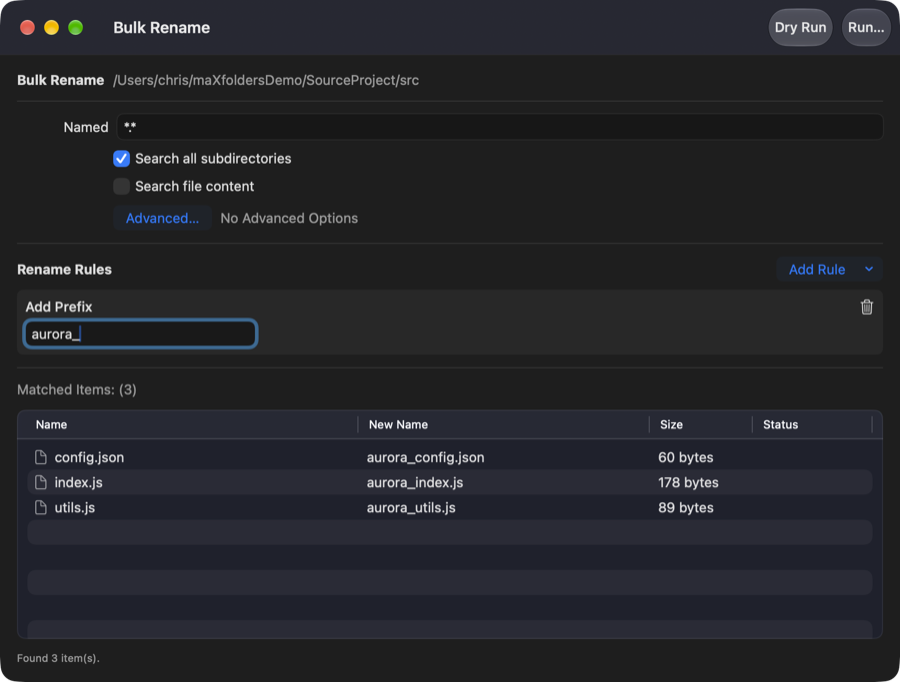Sort by New Name column header
The image size is (900, 682).
398,425
